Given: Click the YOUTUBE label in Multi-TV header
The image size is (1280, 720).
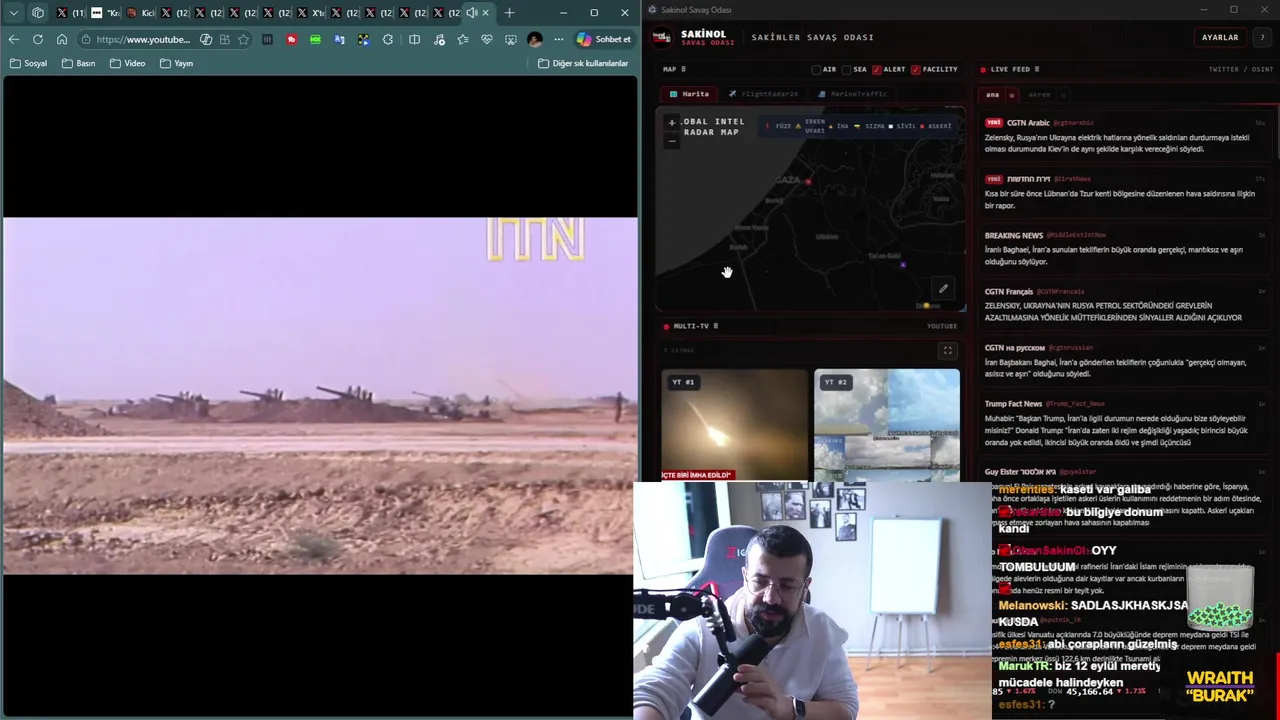Looking at the screenshot, I should click(942, 326).
